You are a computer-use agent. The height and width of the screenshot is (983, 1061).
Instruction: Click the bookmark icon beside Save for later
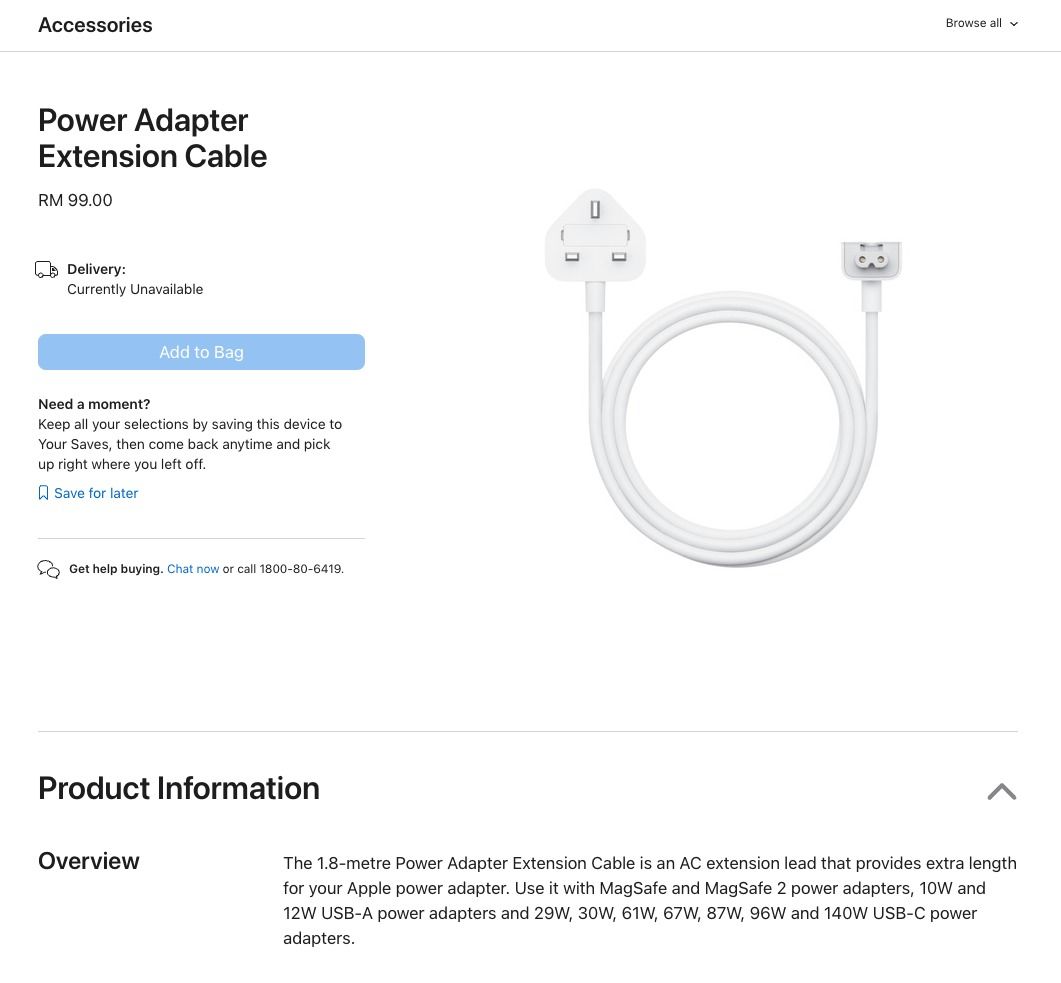[43, 493]
